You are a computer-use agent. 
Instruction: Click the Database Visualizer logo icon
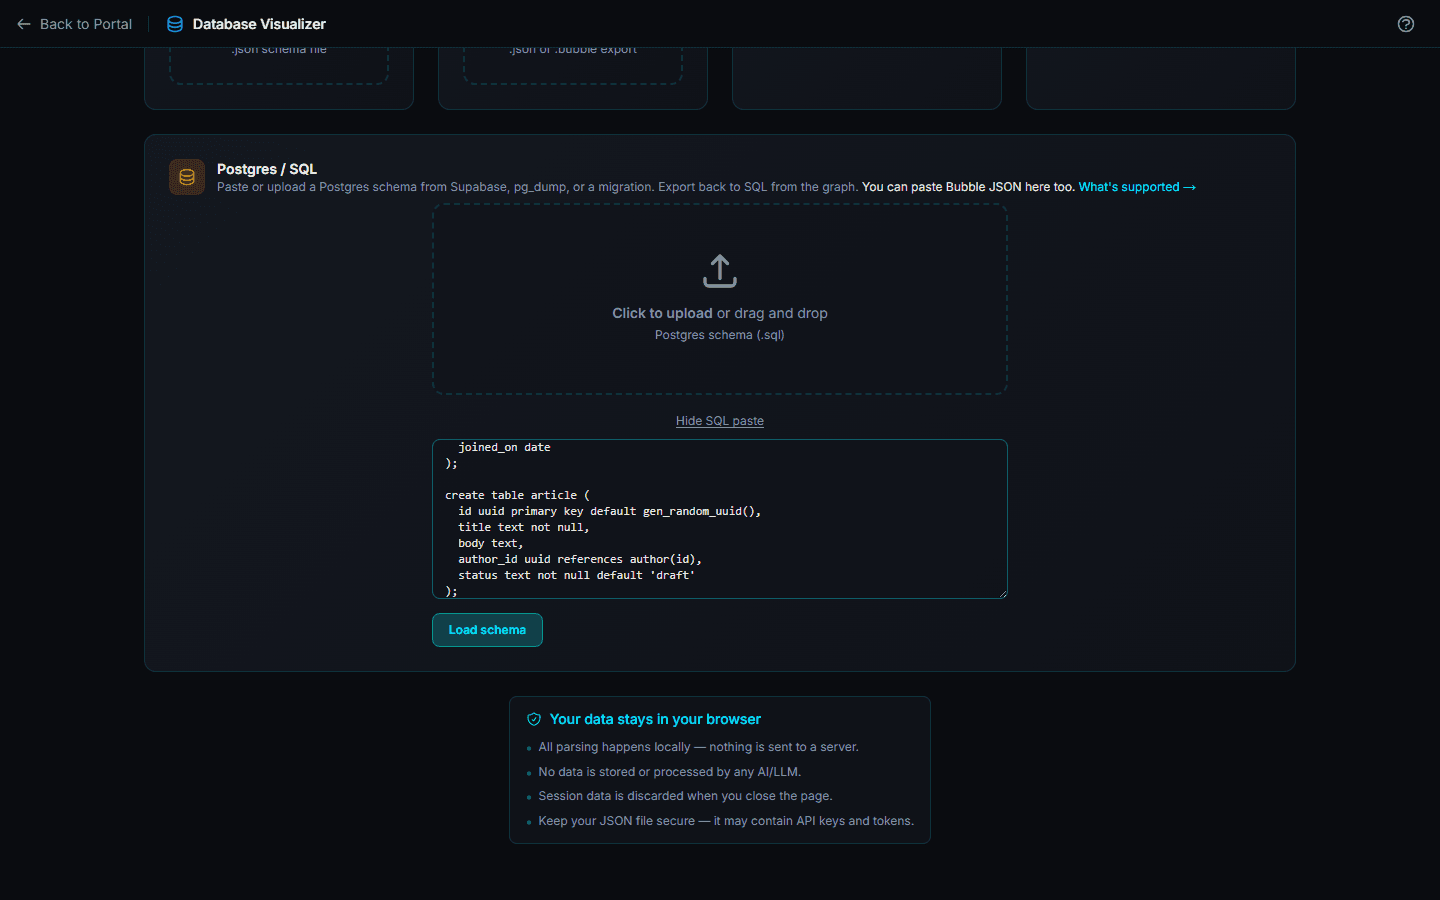[x=175, y=24]
